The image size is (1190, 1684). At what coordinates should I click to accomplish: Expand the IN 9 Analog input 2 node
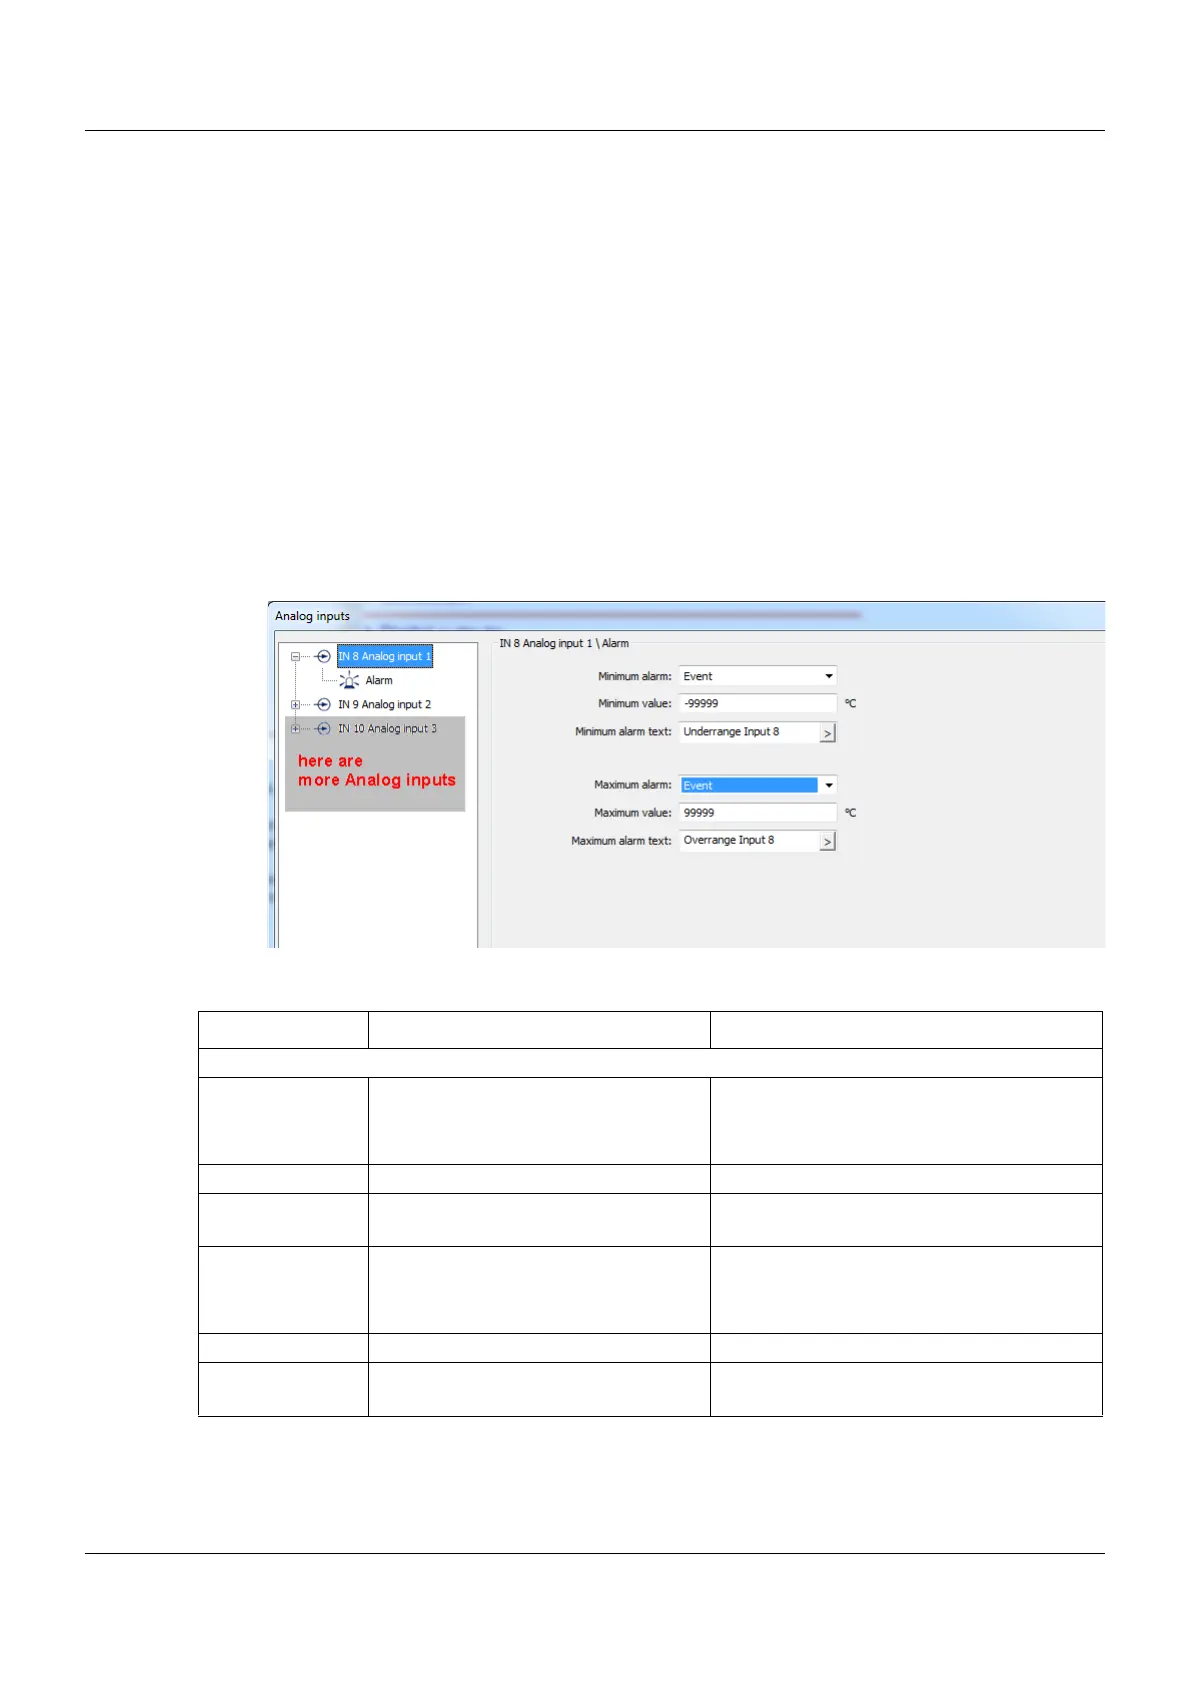(x=295, y=705)
